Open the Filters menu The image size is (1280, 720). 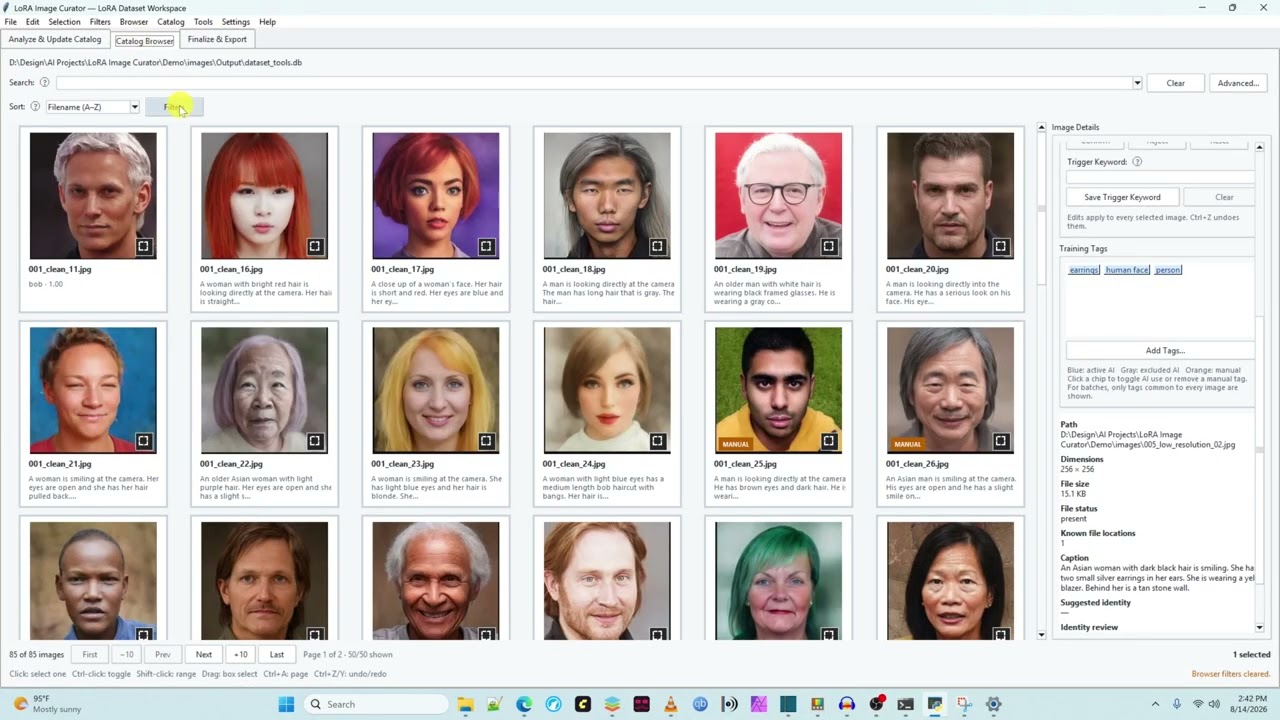pyautogui.click(x=100, y=22)
